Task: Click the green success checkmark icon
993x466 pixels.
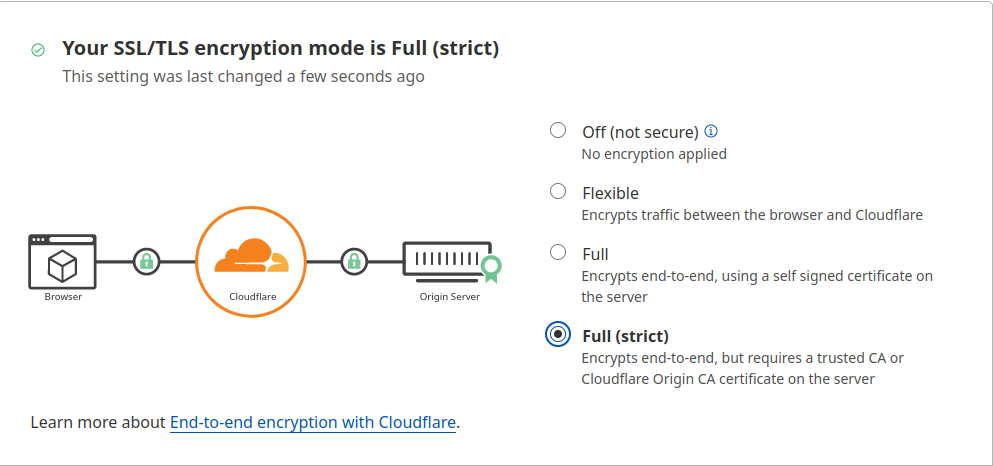Action: (38, 49)
